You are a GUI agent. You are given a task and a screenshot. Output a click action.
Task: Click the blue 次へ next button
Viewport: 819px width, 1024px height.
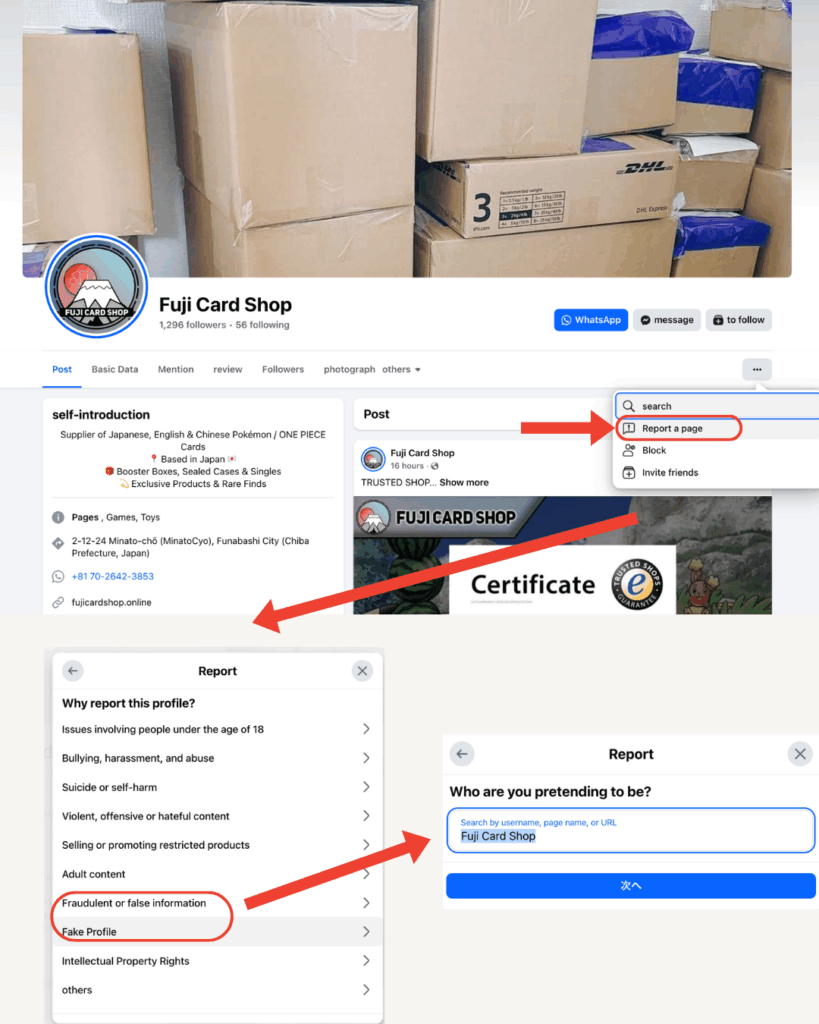[x=631, y=886]
